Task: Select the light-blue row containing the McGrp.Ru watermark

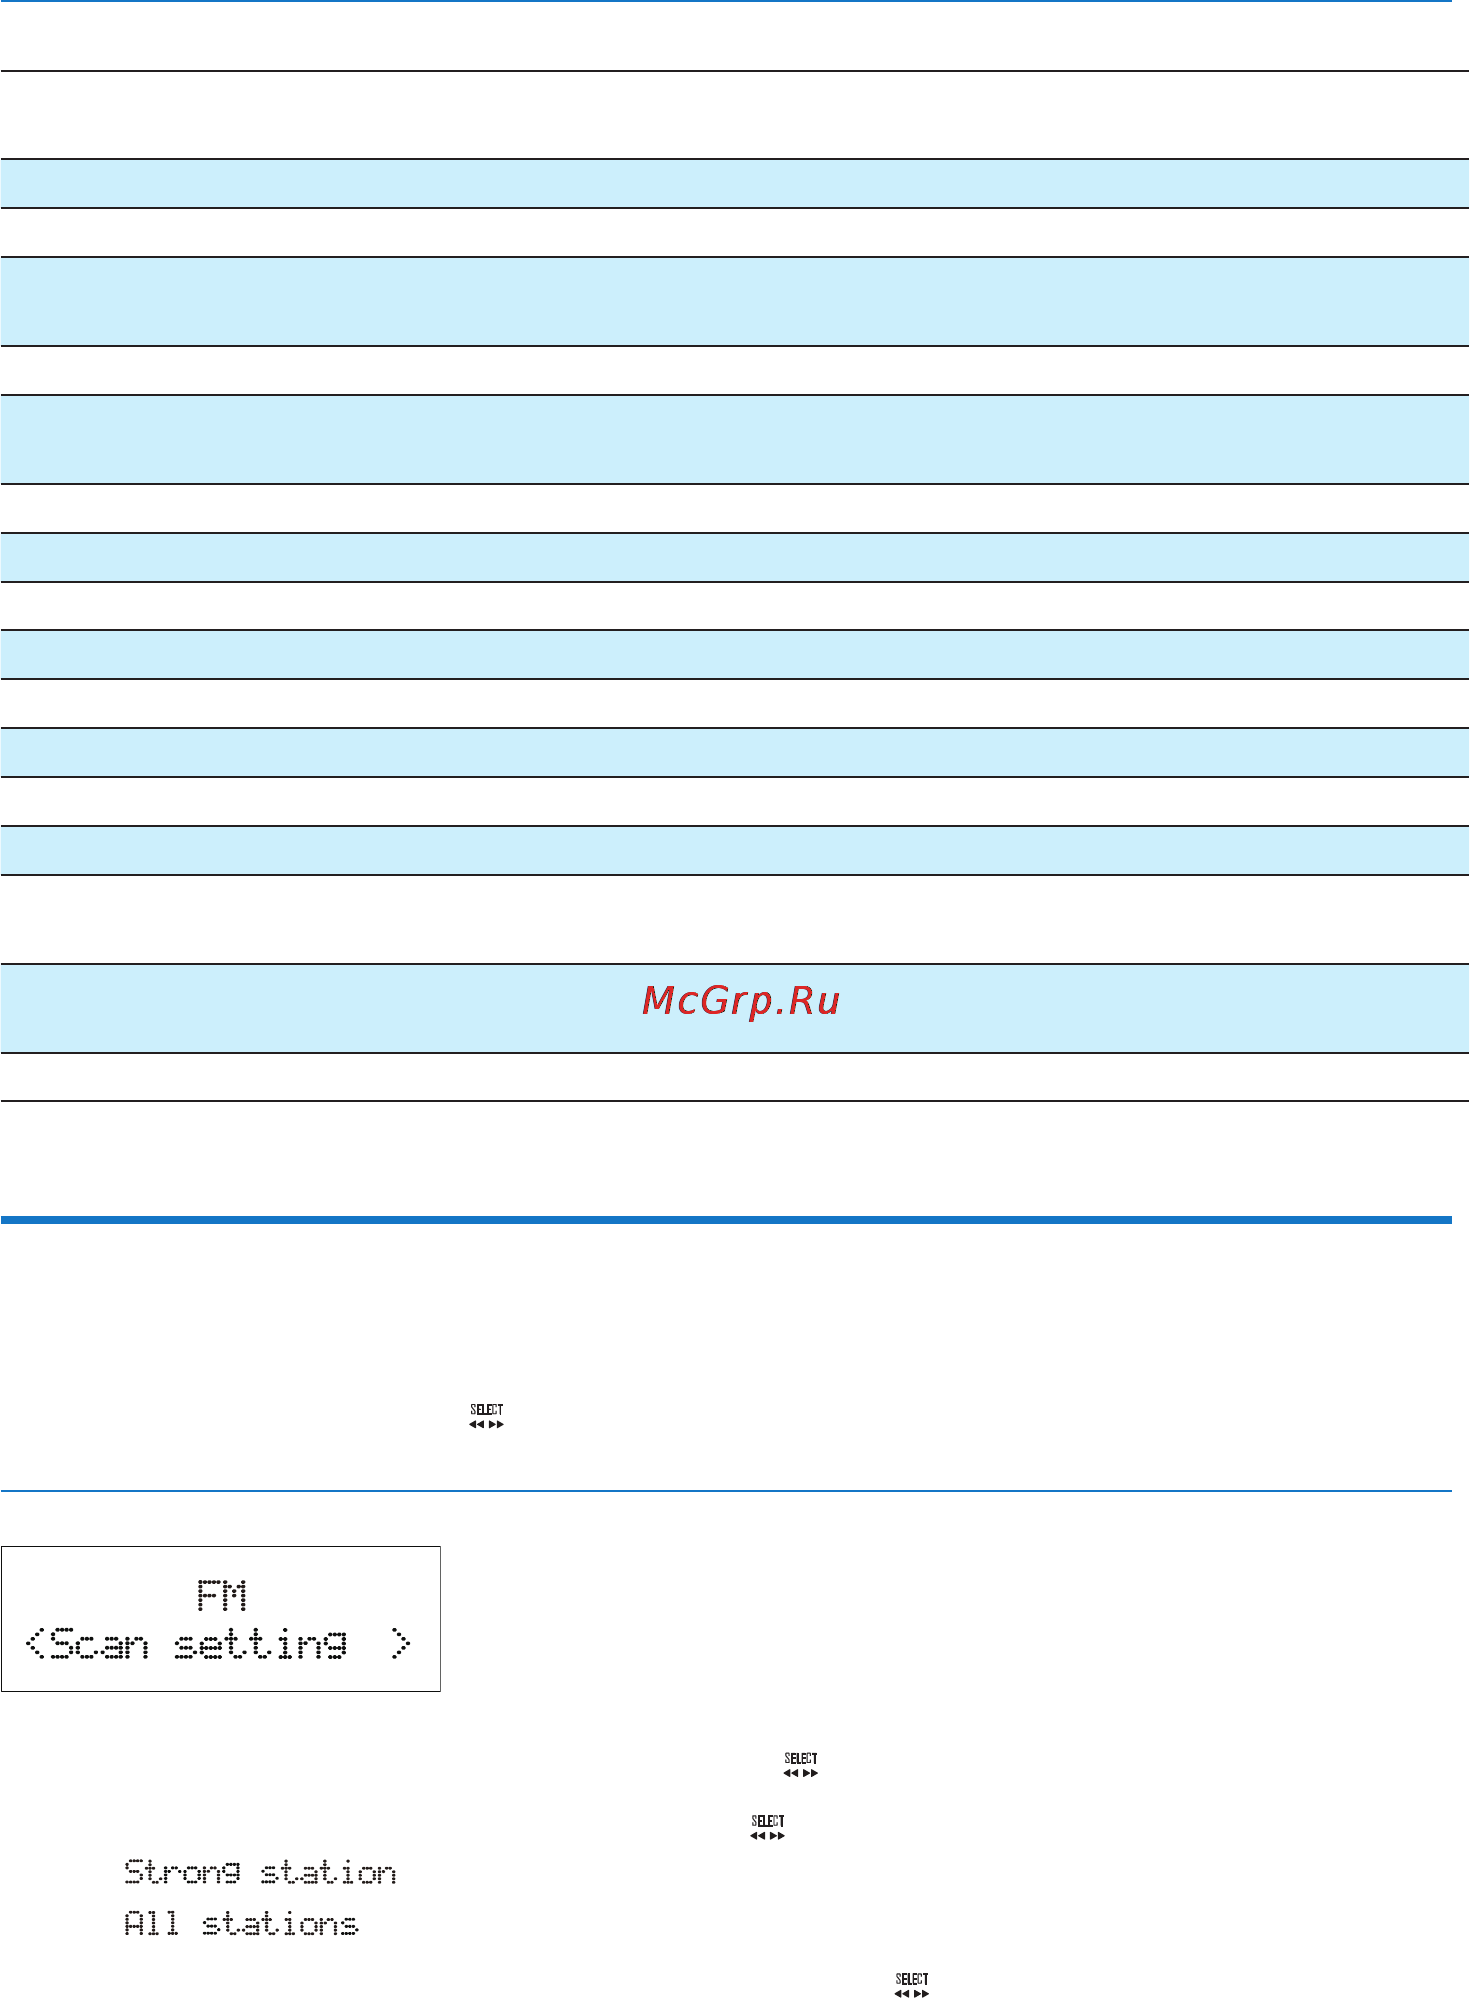Action: (735, 1008)
